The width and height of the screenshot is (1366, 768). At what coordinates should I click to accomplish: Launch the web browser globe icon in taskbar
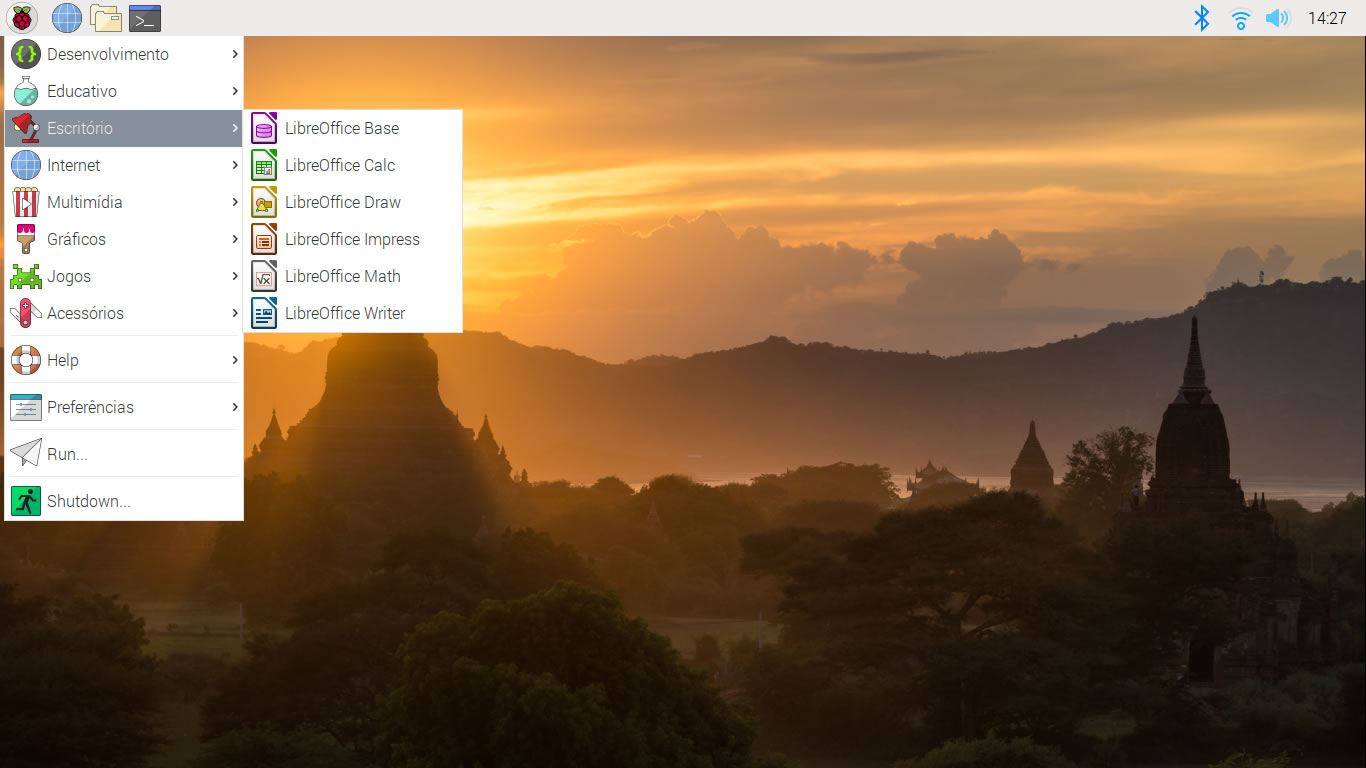pos(66,17)
